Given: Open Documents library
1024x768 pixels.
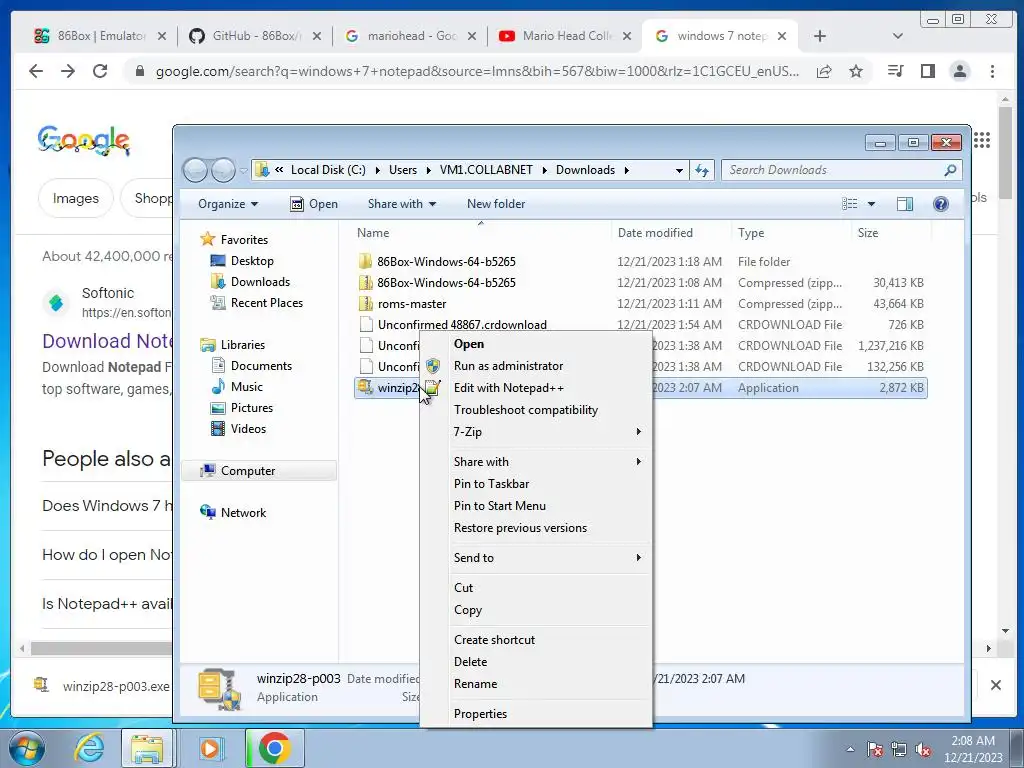Looking at the screenshot, I should click(x=261, y=366).
